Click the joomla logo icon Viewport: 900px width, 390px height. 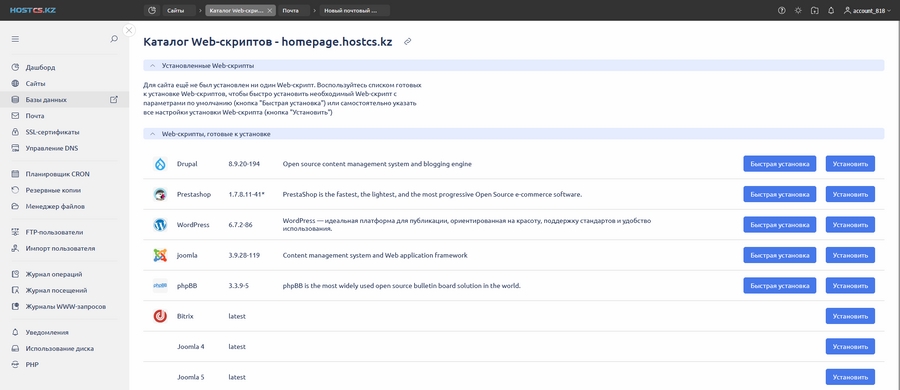pyautogui.click(x=160, y=255)
